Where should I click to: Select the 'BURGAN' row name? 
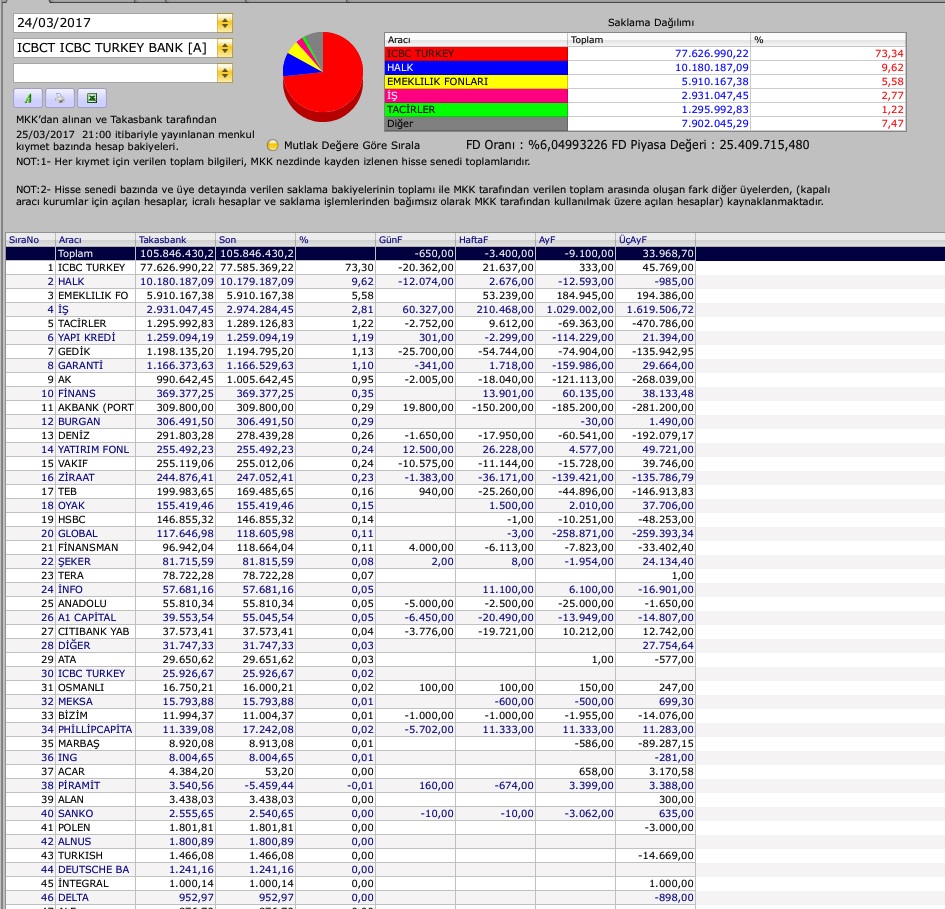coord(79,421)
